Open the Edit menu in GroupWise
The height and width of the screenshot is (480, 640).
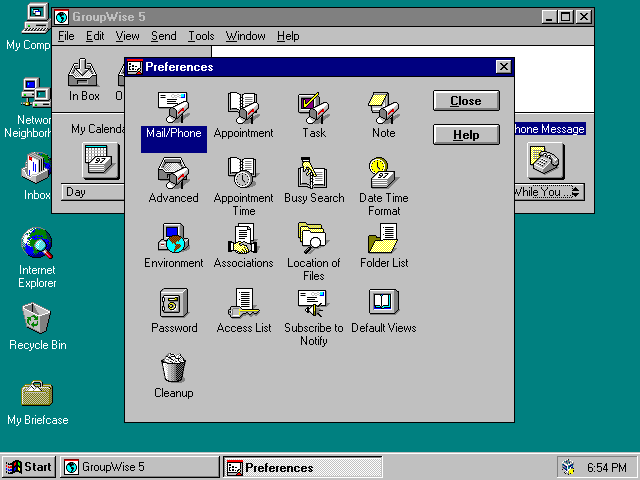point(95,36)
